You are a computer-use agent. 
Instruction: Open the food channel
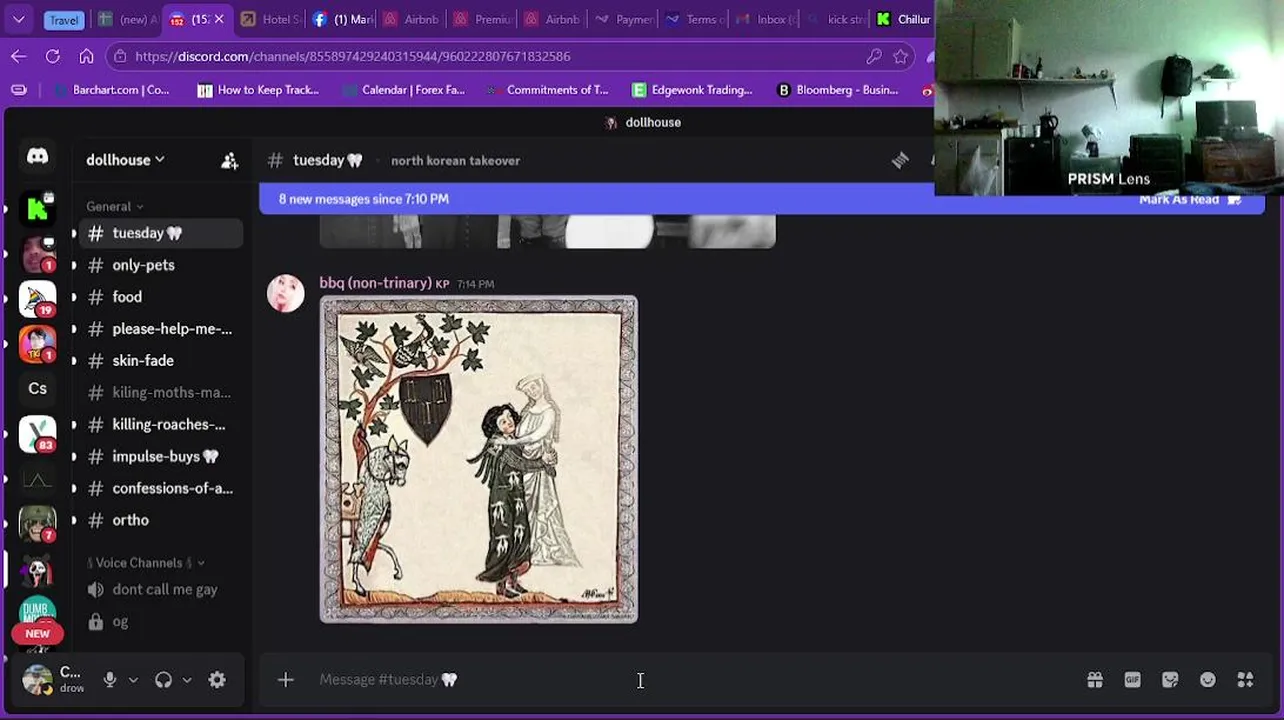point(157,297)
